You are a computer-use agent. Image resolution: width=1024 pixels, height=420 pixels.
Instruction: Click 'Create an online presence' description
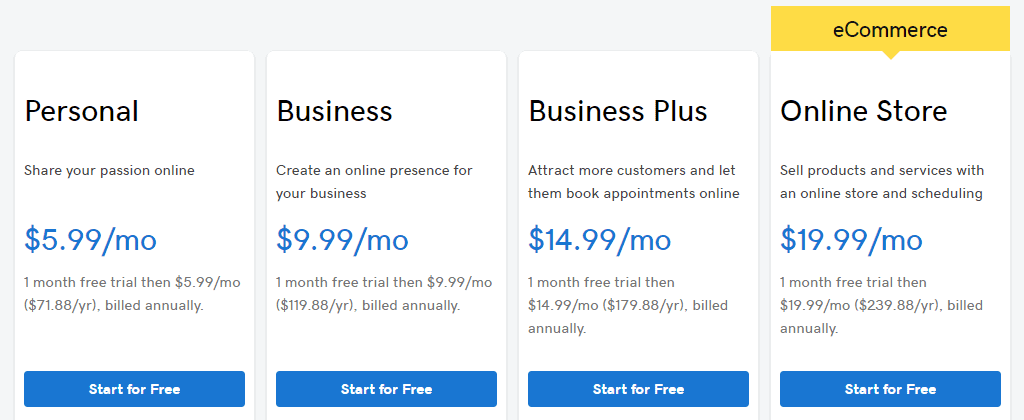pos(374,182)
